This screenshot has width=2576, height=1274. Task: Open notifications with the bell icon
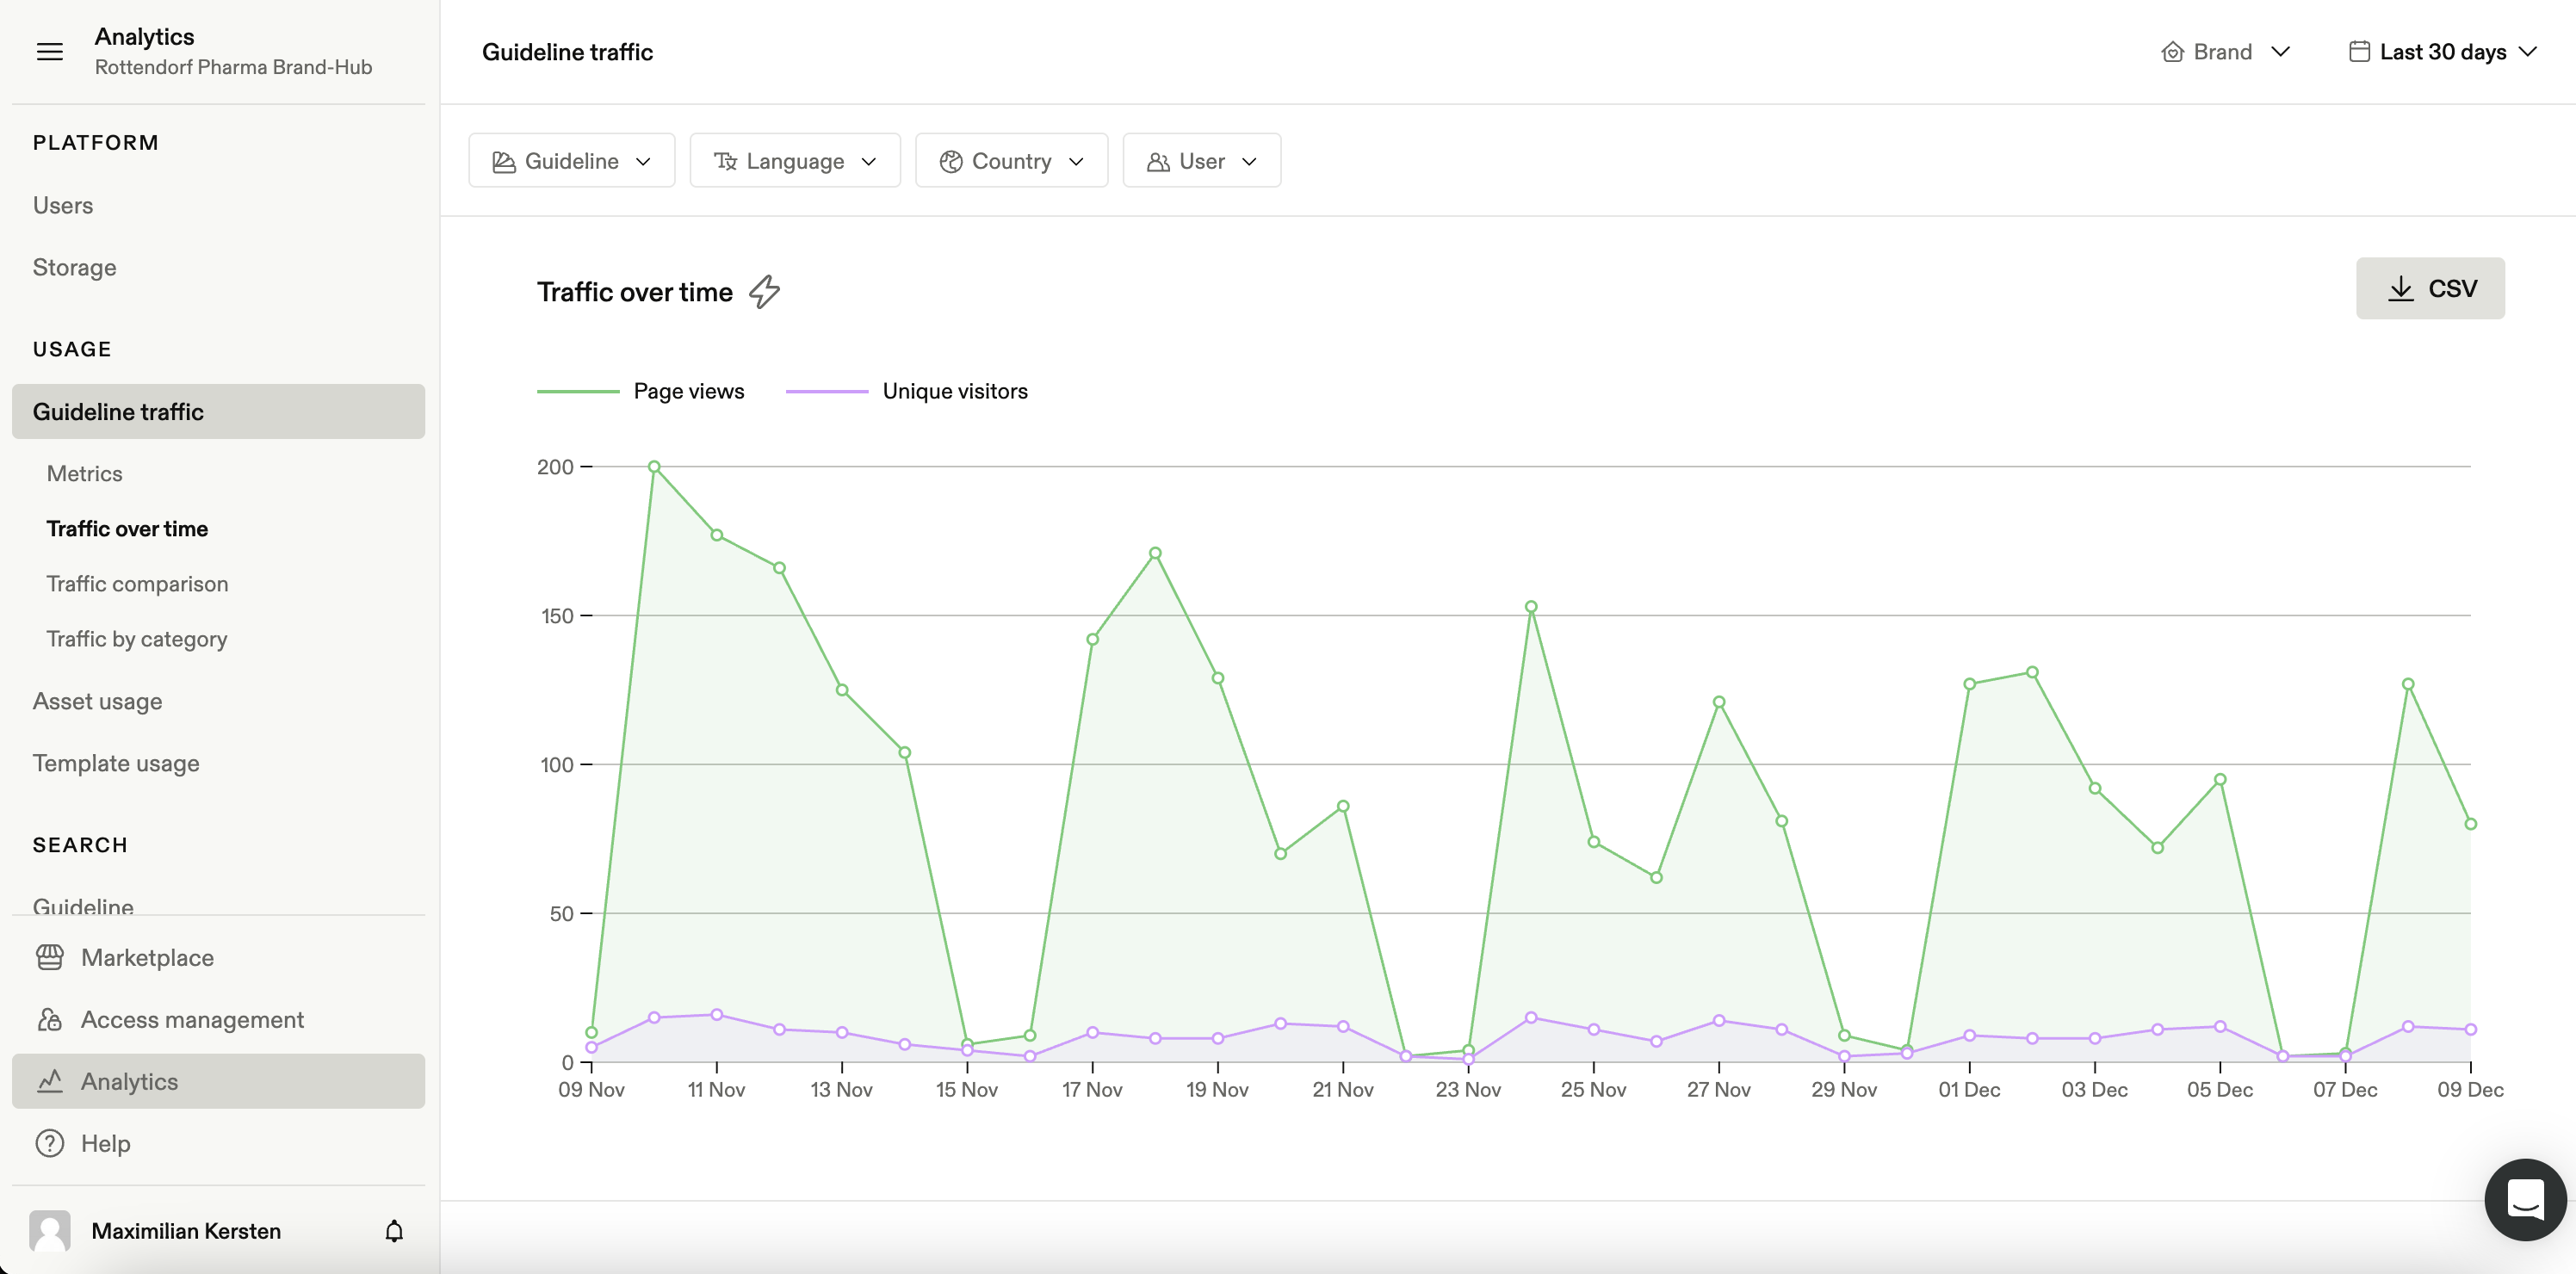tap(394, 1231)
